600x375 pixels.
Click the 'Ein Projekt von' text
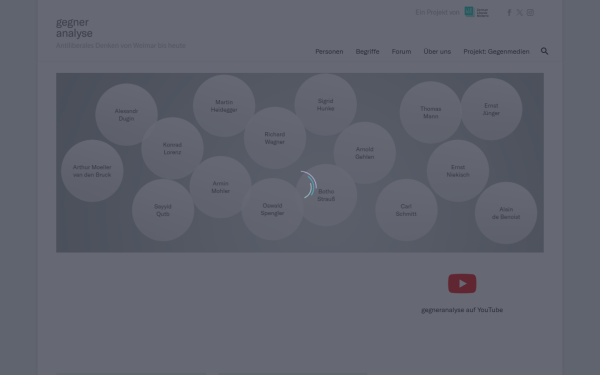[x=437, y=12]
